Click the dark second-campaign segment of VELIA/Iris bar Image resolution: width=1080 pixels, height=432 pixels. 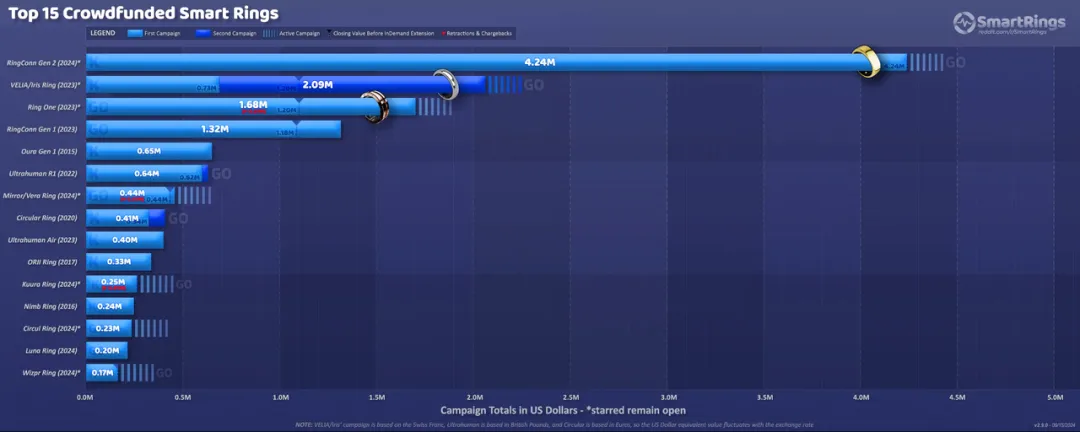point(353,85)
